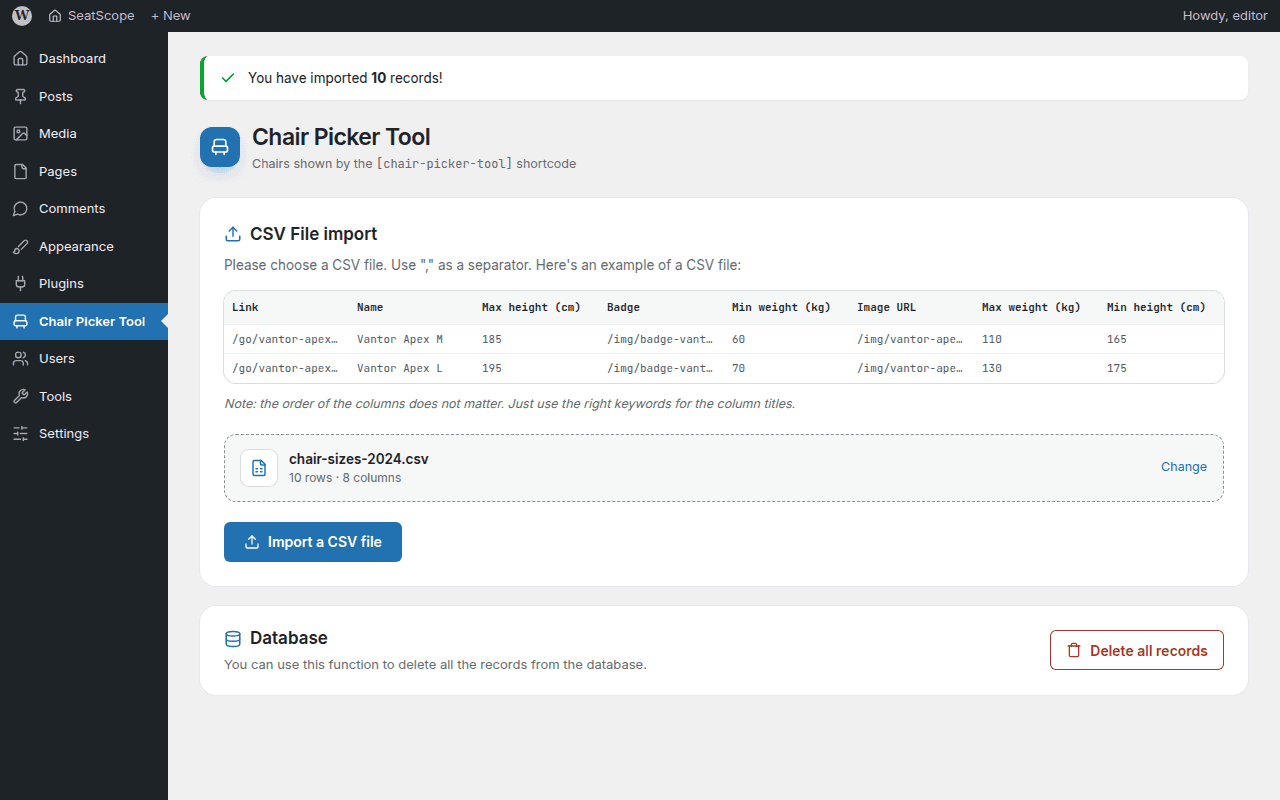Open the Comments menu item
This screenshot has width=1280, height=800.
(x=84, y=209)
